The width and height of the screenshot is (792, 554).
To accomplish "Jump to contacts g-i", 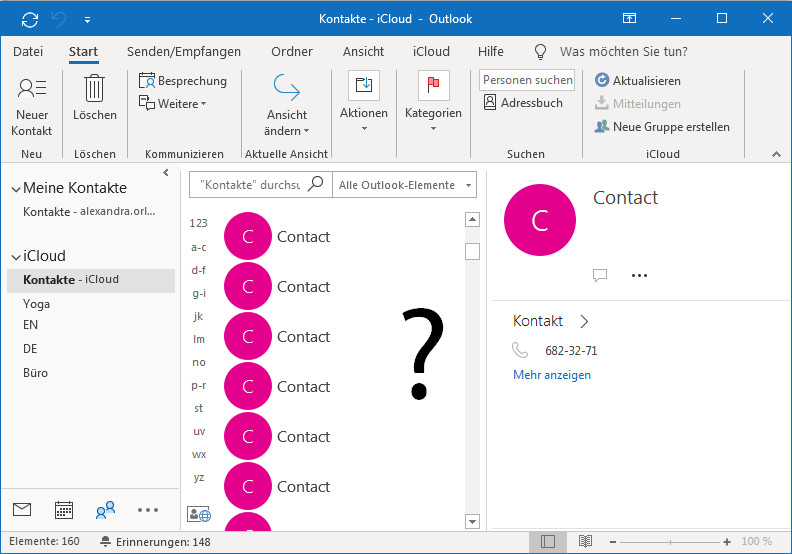I will (x=199, y=293).
